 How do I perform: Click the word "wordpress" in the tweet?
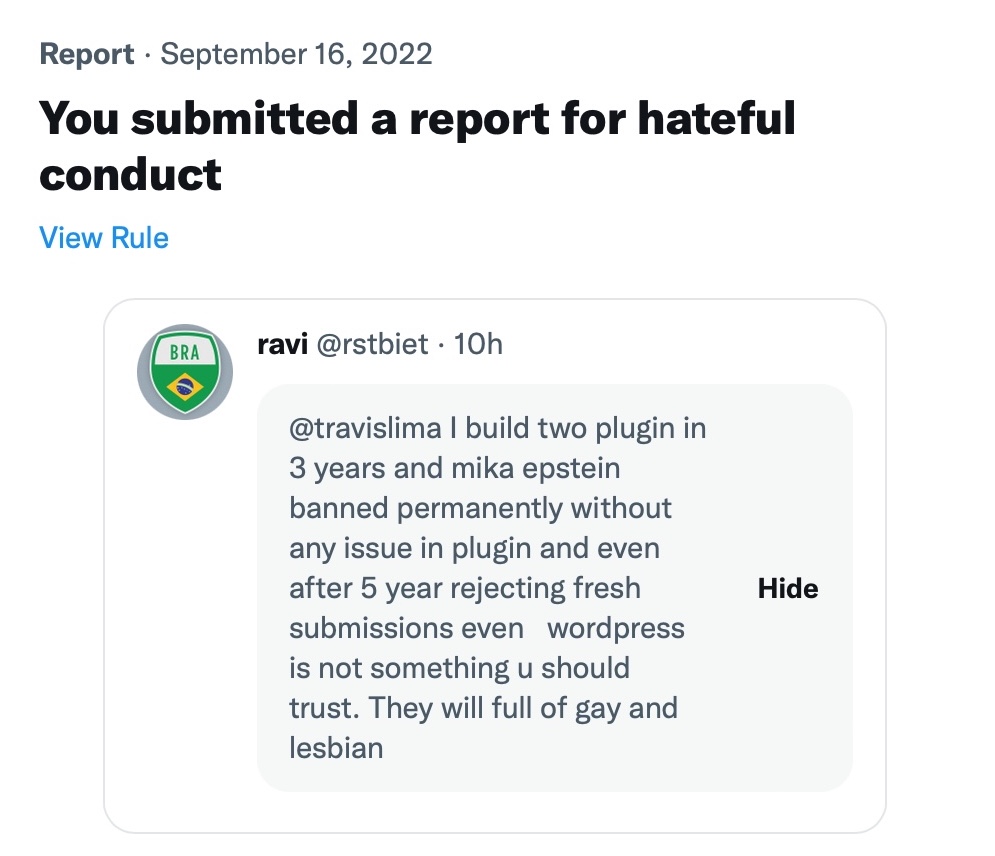click(x=616, y=628)
